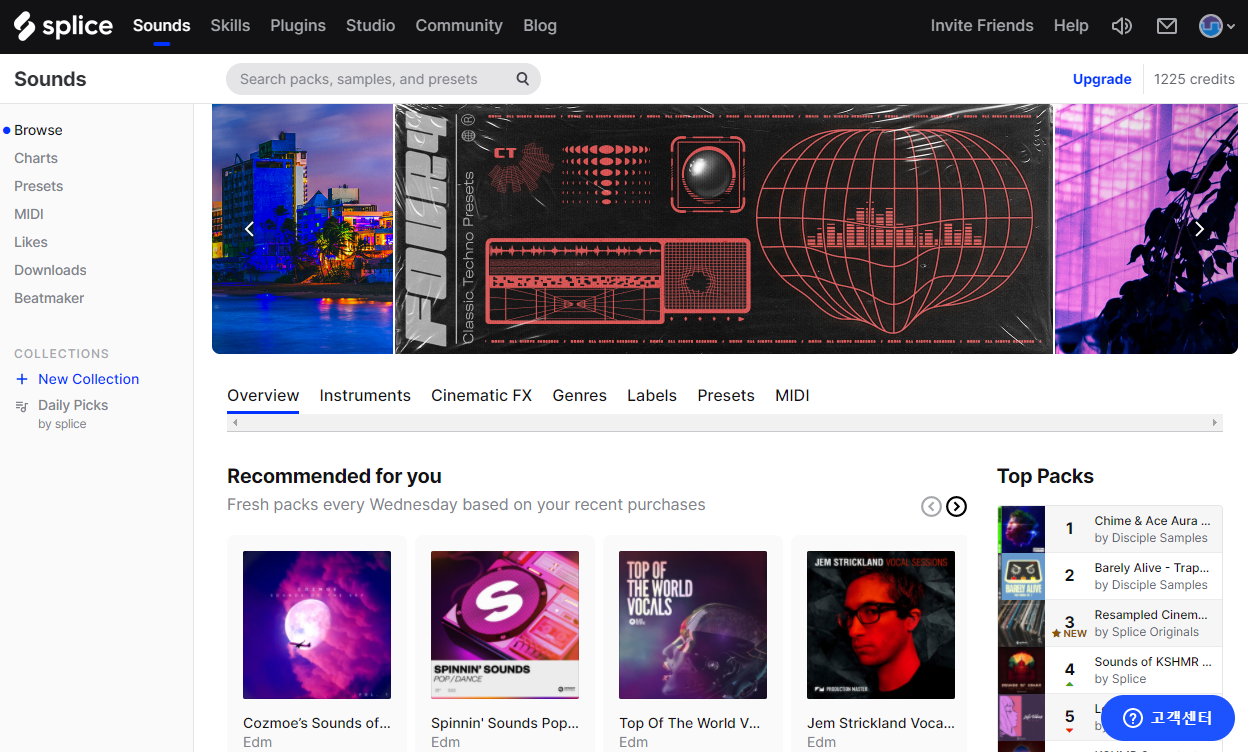Click the Cozmoe's Sounds of... title
The image size is (1248, 752).
(x=317, y=723)
